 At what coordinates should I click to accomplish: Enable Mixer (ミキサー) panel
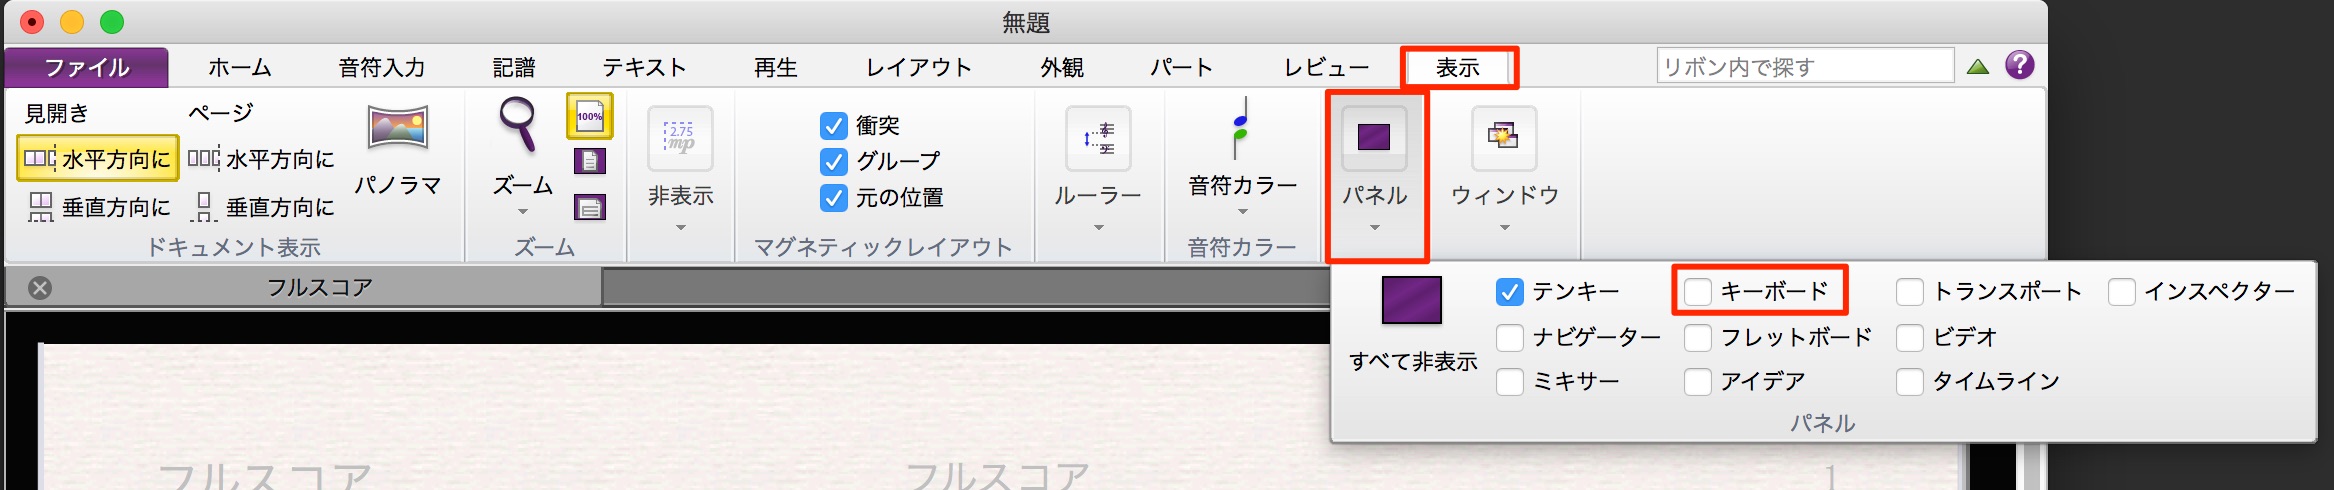tap(1510, 381)
